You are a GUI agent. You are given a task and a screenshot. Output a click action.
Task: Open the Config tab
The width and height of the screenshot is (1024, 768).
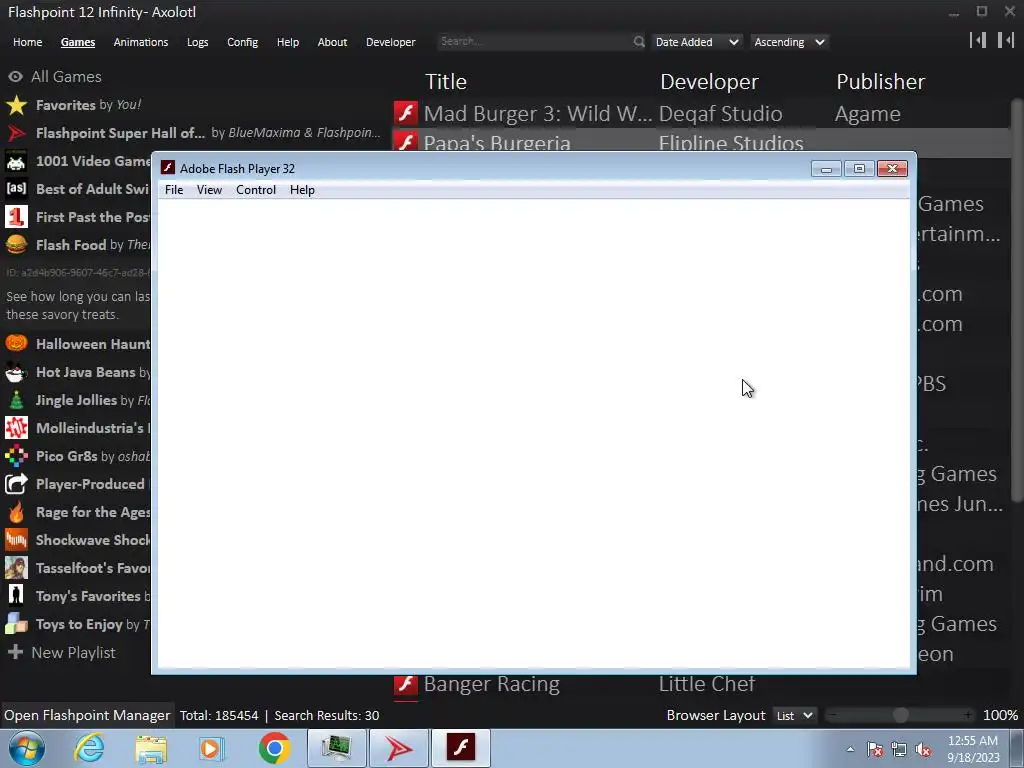(x=242, y=42)
